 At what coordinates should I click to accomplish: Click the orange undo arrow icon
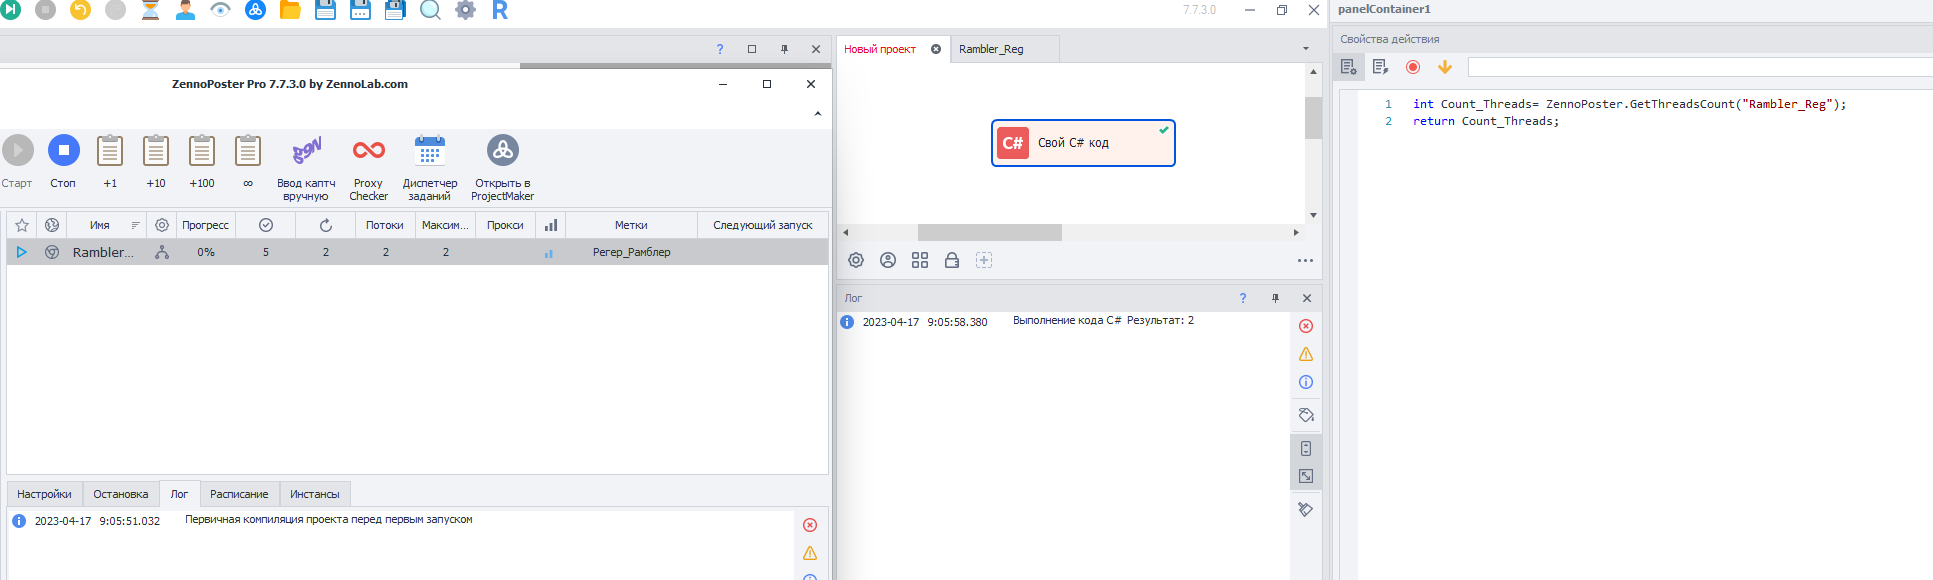point(80,9)
